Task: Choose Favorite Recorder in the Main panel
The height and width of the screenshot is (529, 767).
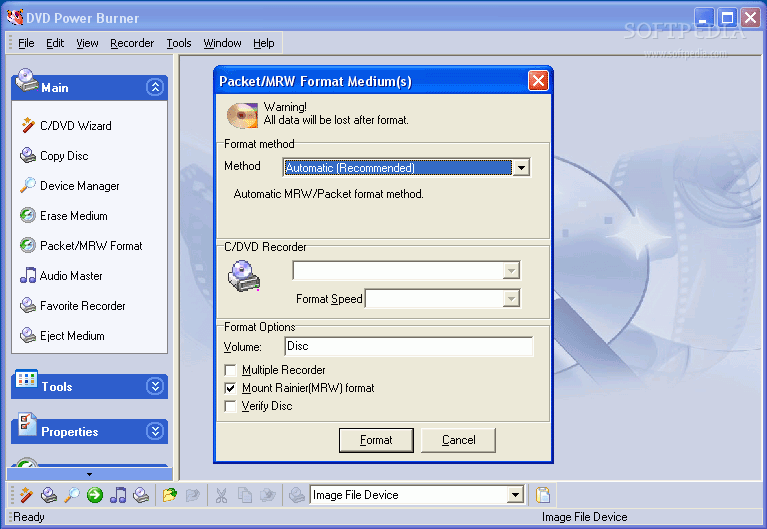Action: [73, 306]
